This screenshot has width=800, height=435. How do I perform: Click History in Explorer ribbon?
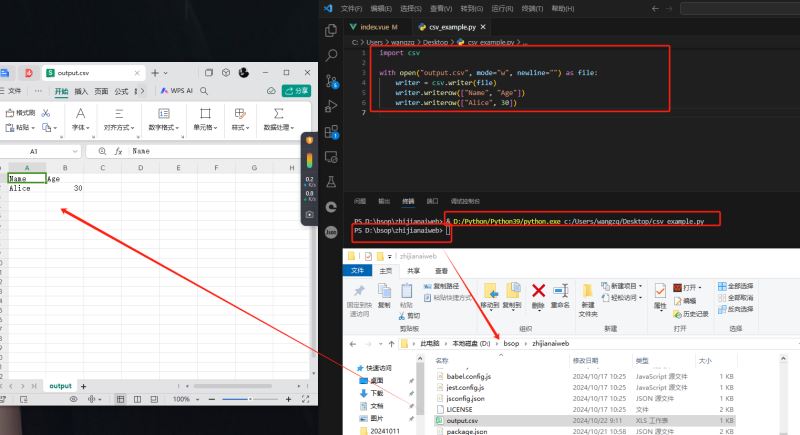[691, 314]
